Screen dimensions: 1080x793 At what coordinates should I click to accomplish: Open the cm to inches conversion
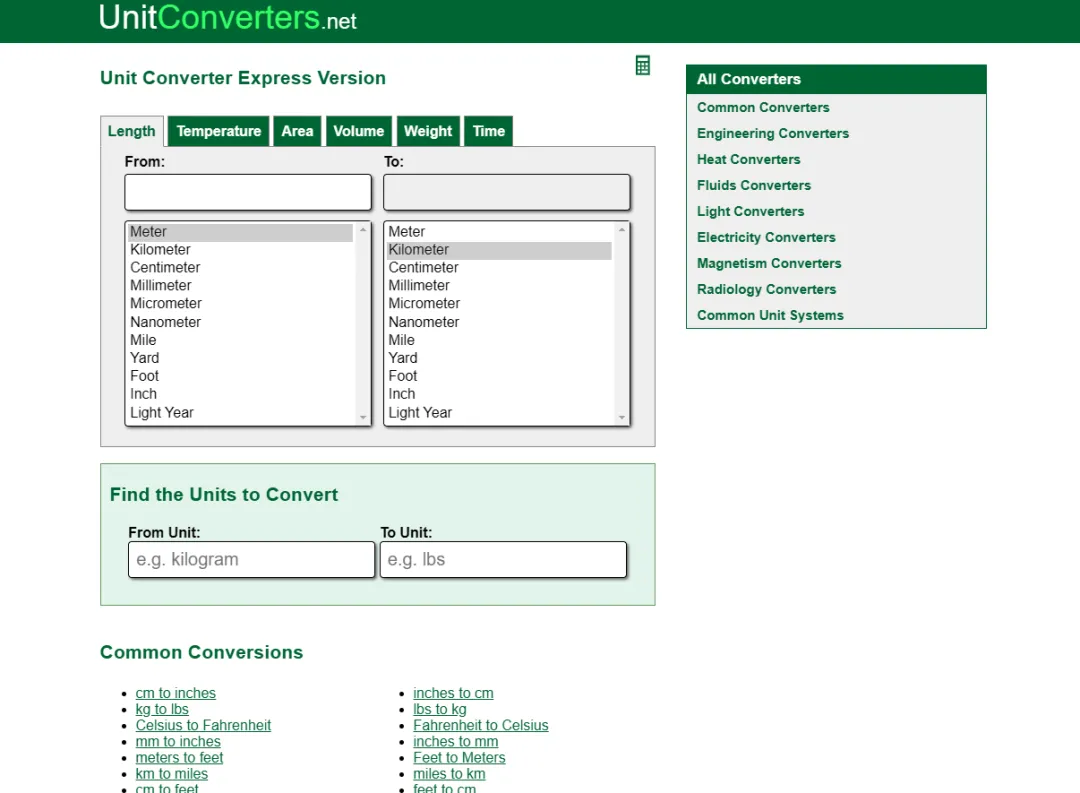coord(176,693)
